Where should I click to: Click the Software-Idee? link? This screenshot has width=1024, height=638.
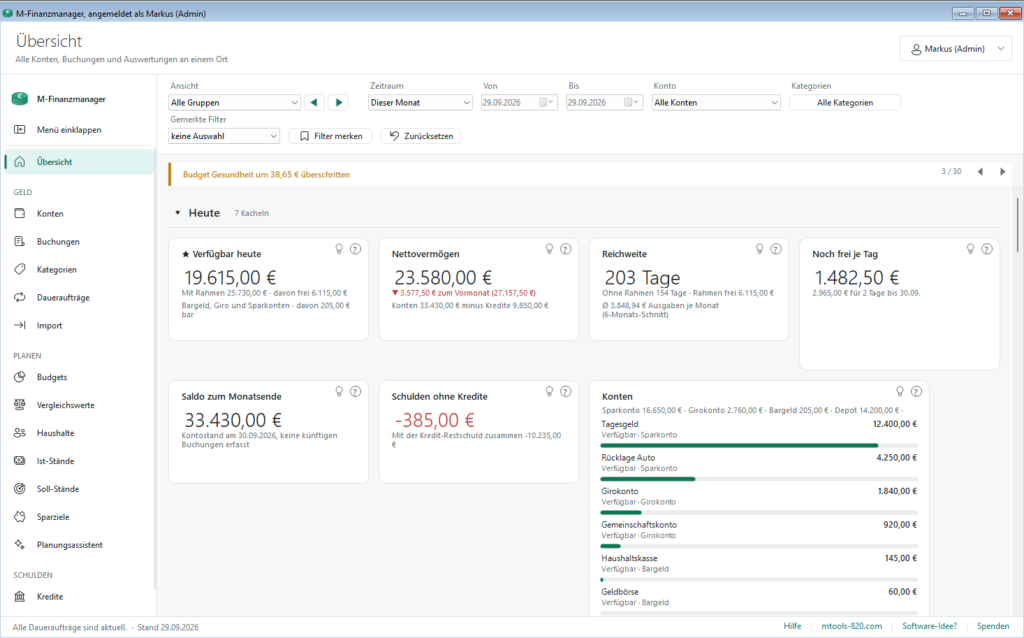pyautogui.click(x=929, y=626)
